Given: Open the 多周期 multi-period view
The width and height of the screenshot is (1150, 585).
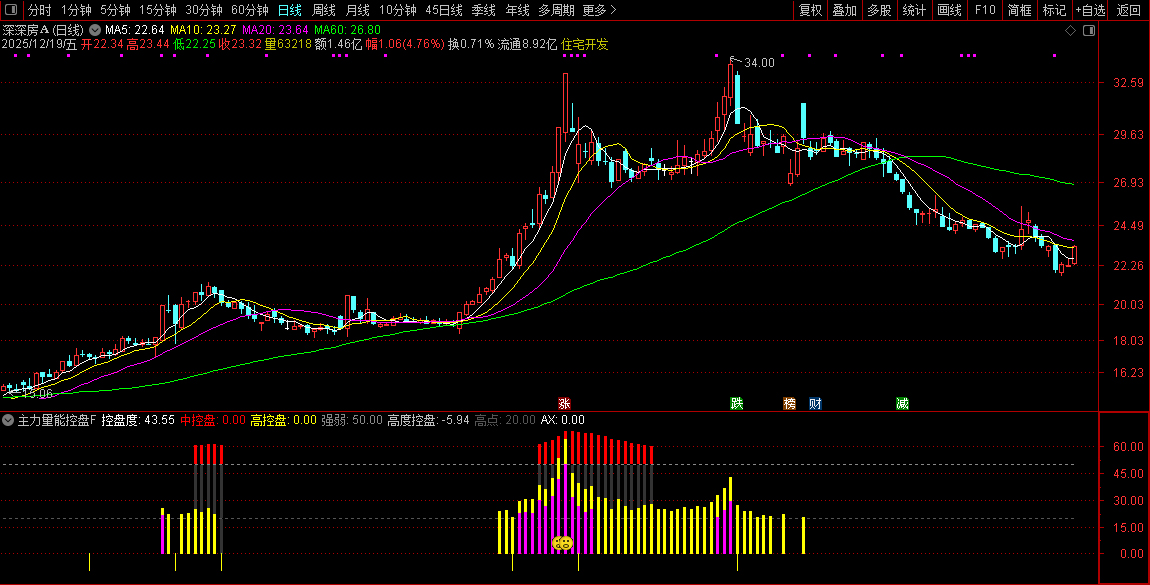Looking at the screenshot, I should 556,10.
